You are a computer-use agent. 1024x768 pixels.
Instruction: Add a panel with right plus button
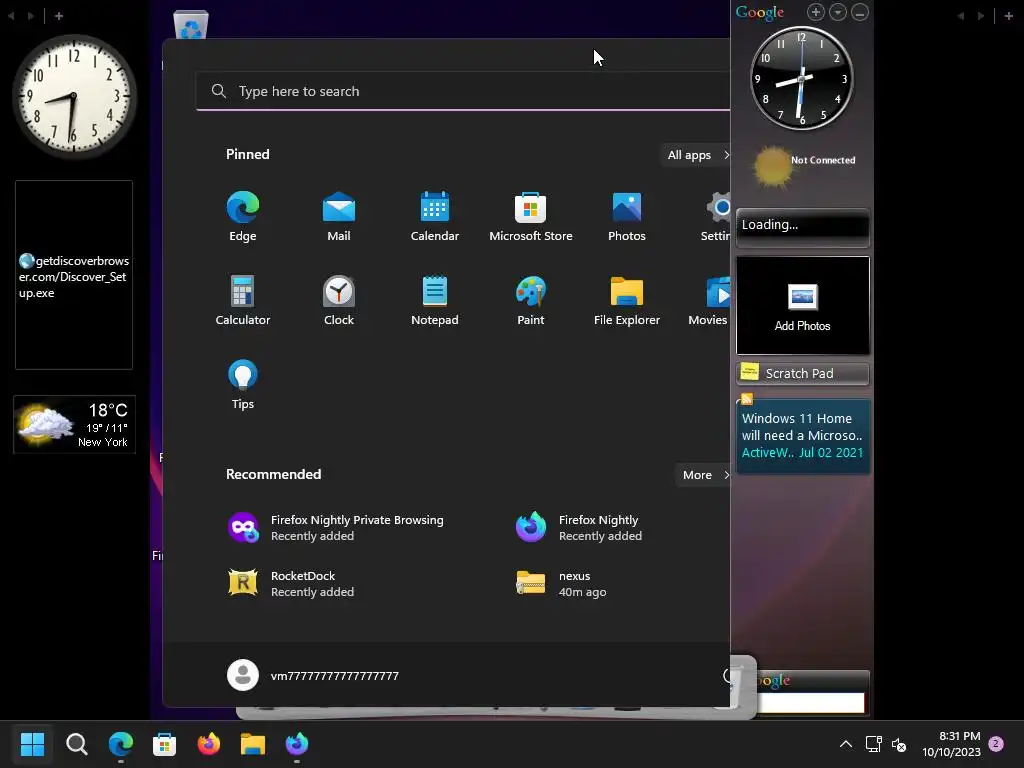tap(1008, 16)
